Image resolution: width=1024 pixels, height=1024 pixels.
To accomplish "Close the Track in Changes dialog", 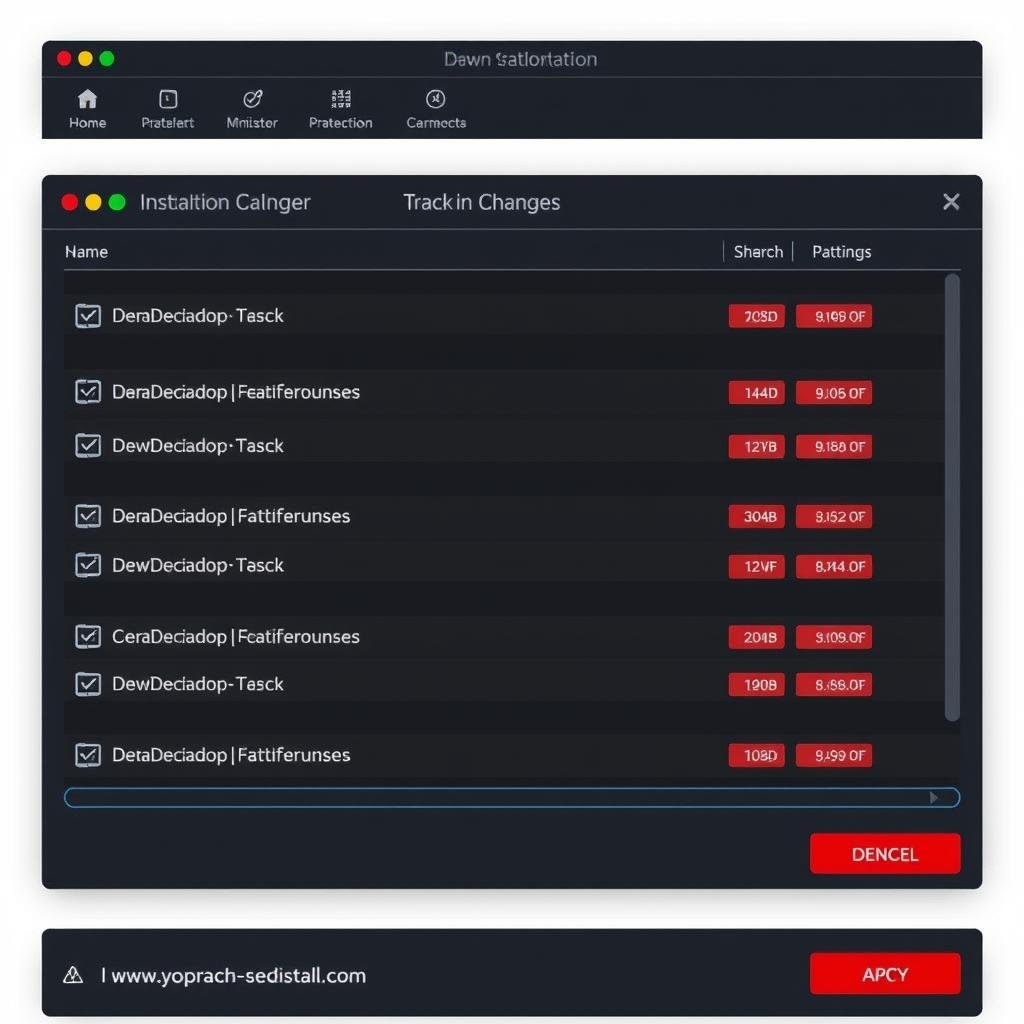I will (x=951, y=202).
